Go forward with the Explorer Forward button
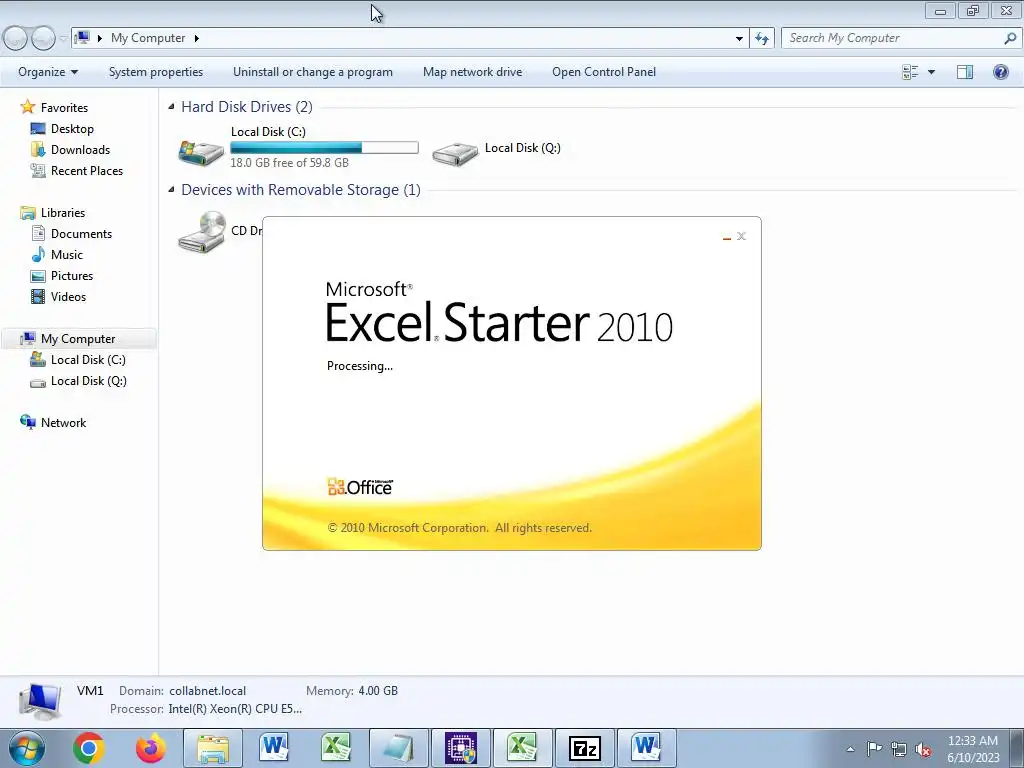This screenshot has width=1024, height=768. pos(43,39)
